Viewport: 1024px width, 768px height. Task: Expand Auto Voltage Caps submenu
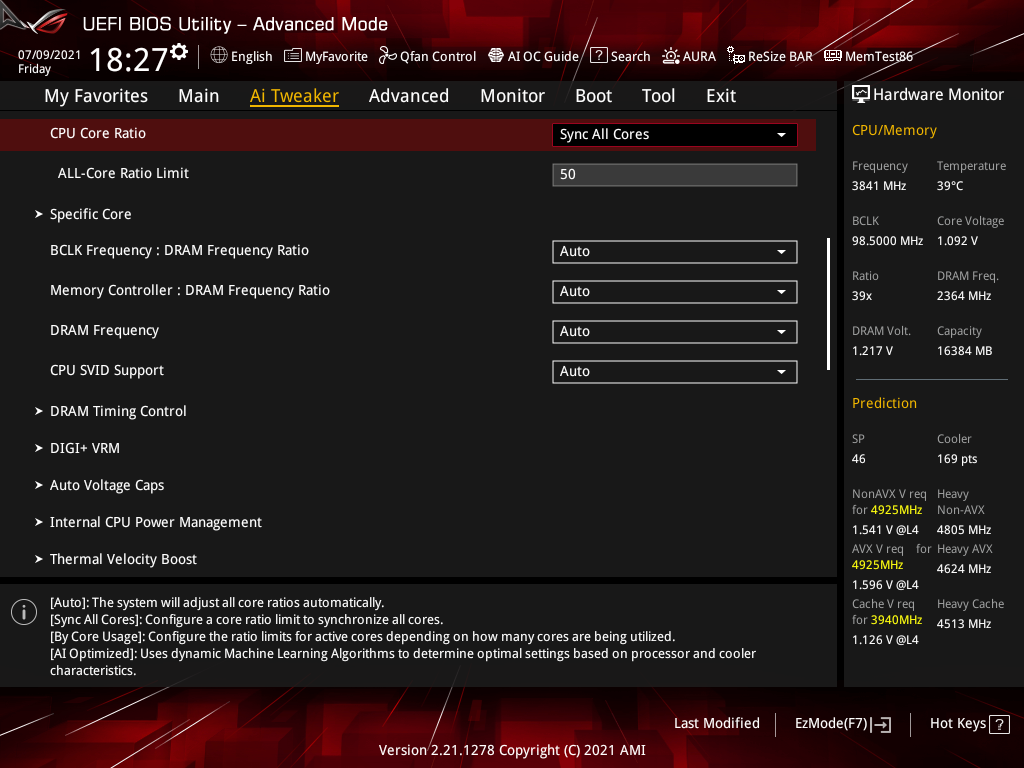click(x=106, y=485)
